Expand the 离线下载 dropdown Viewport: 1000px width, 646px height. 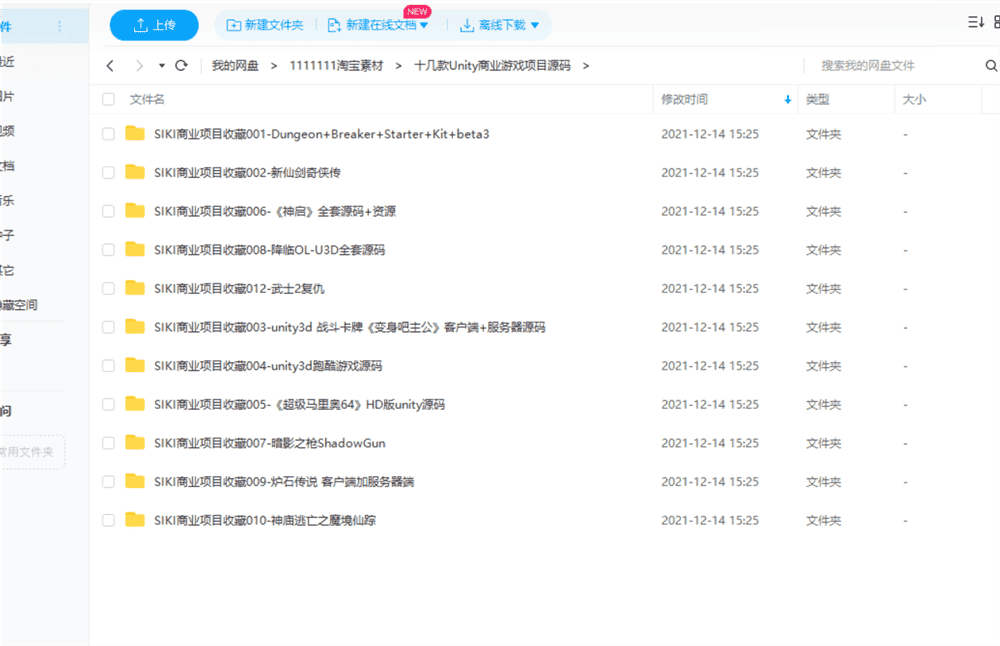[x=535, y=26]
